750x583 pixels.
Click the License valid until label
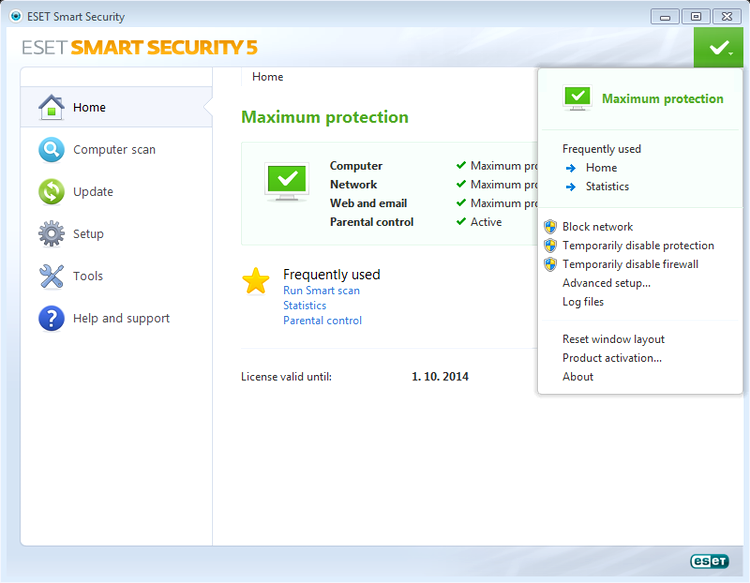click(286, 377)
